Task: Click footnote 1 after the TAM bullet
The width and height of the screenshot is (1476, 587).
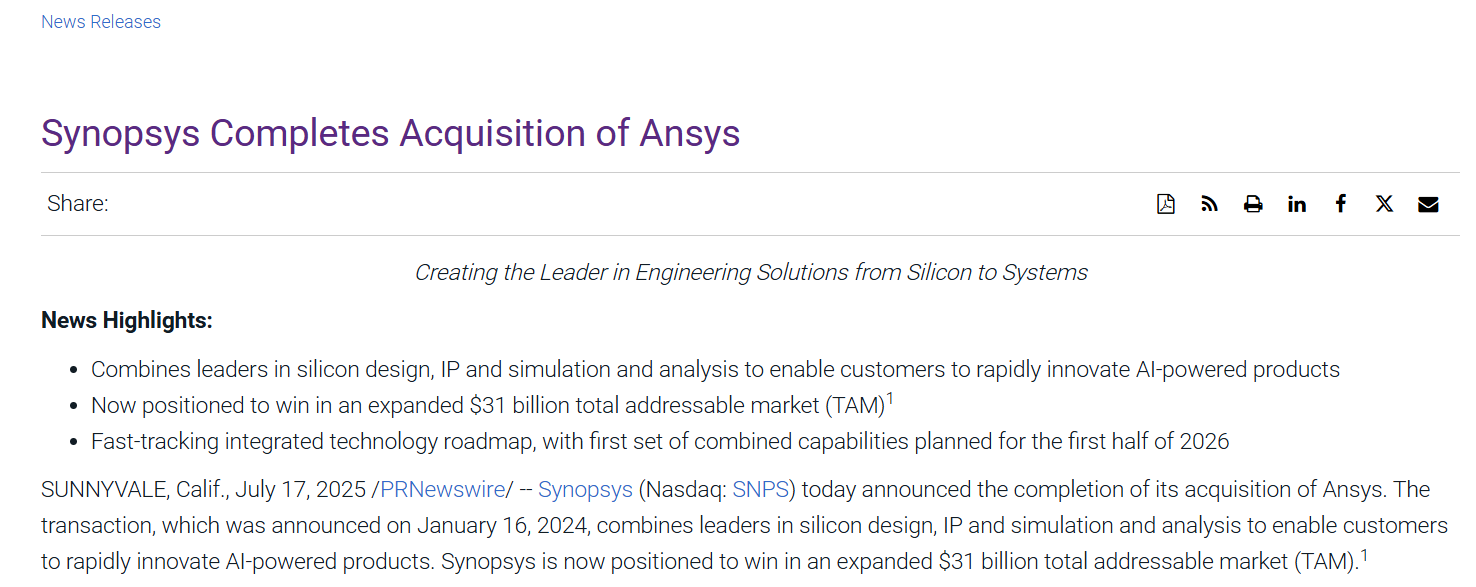Action: pyautogui.click(x=890, y=400)
